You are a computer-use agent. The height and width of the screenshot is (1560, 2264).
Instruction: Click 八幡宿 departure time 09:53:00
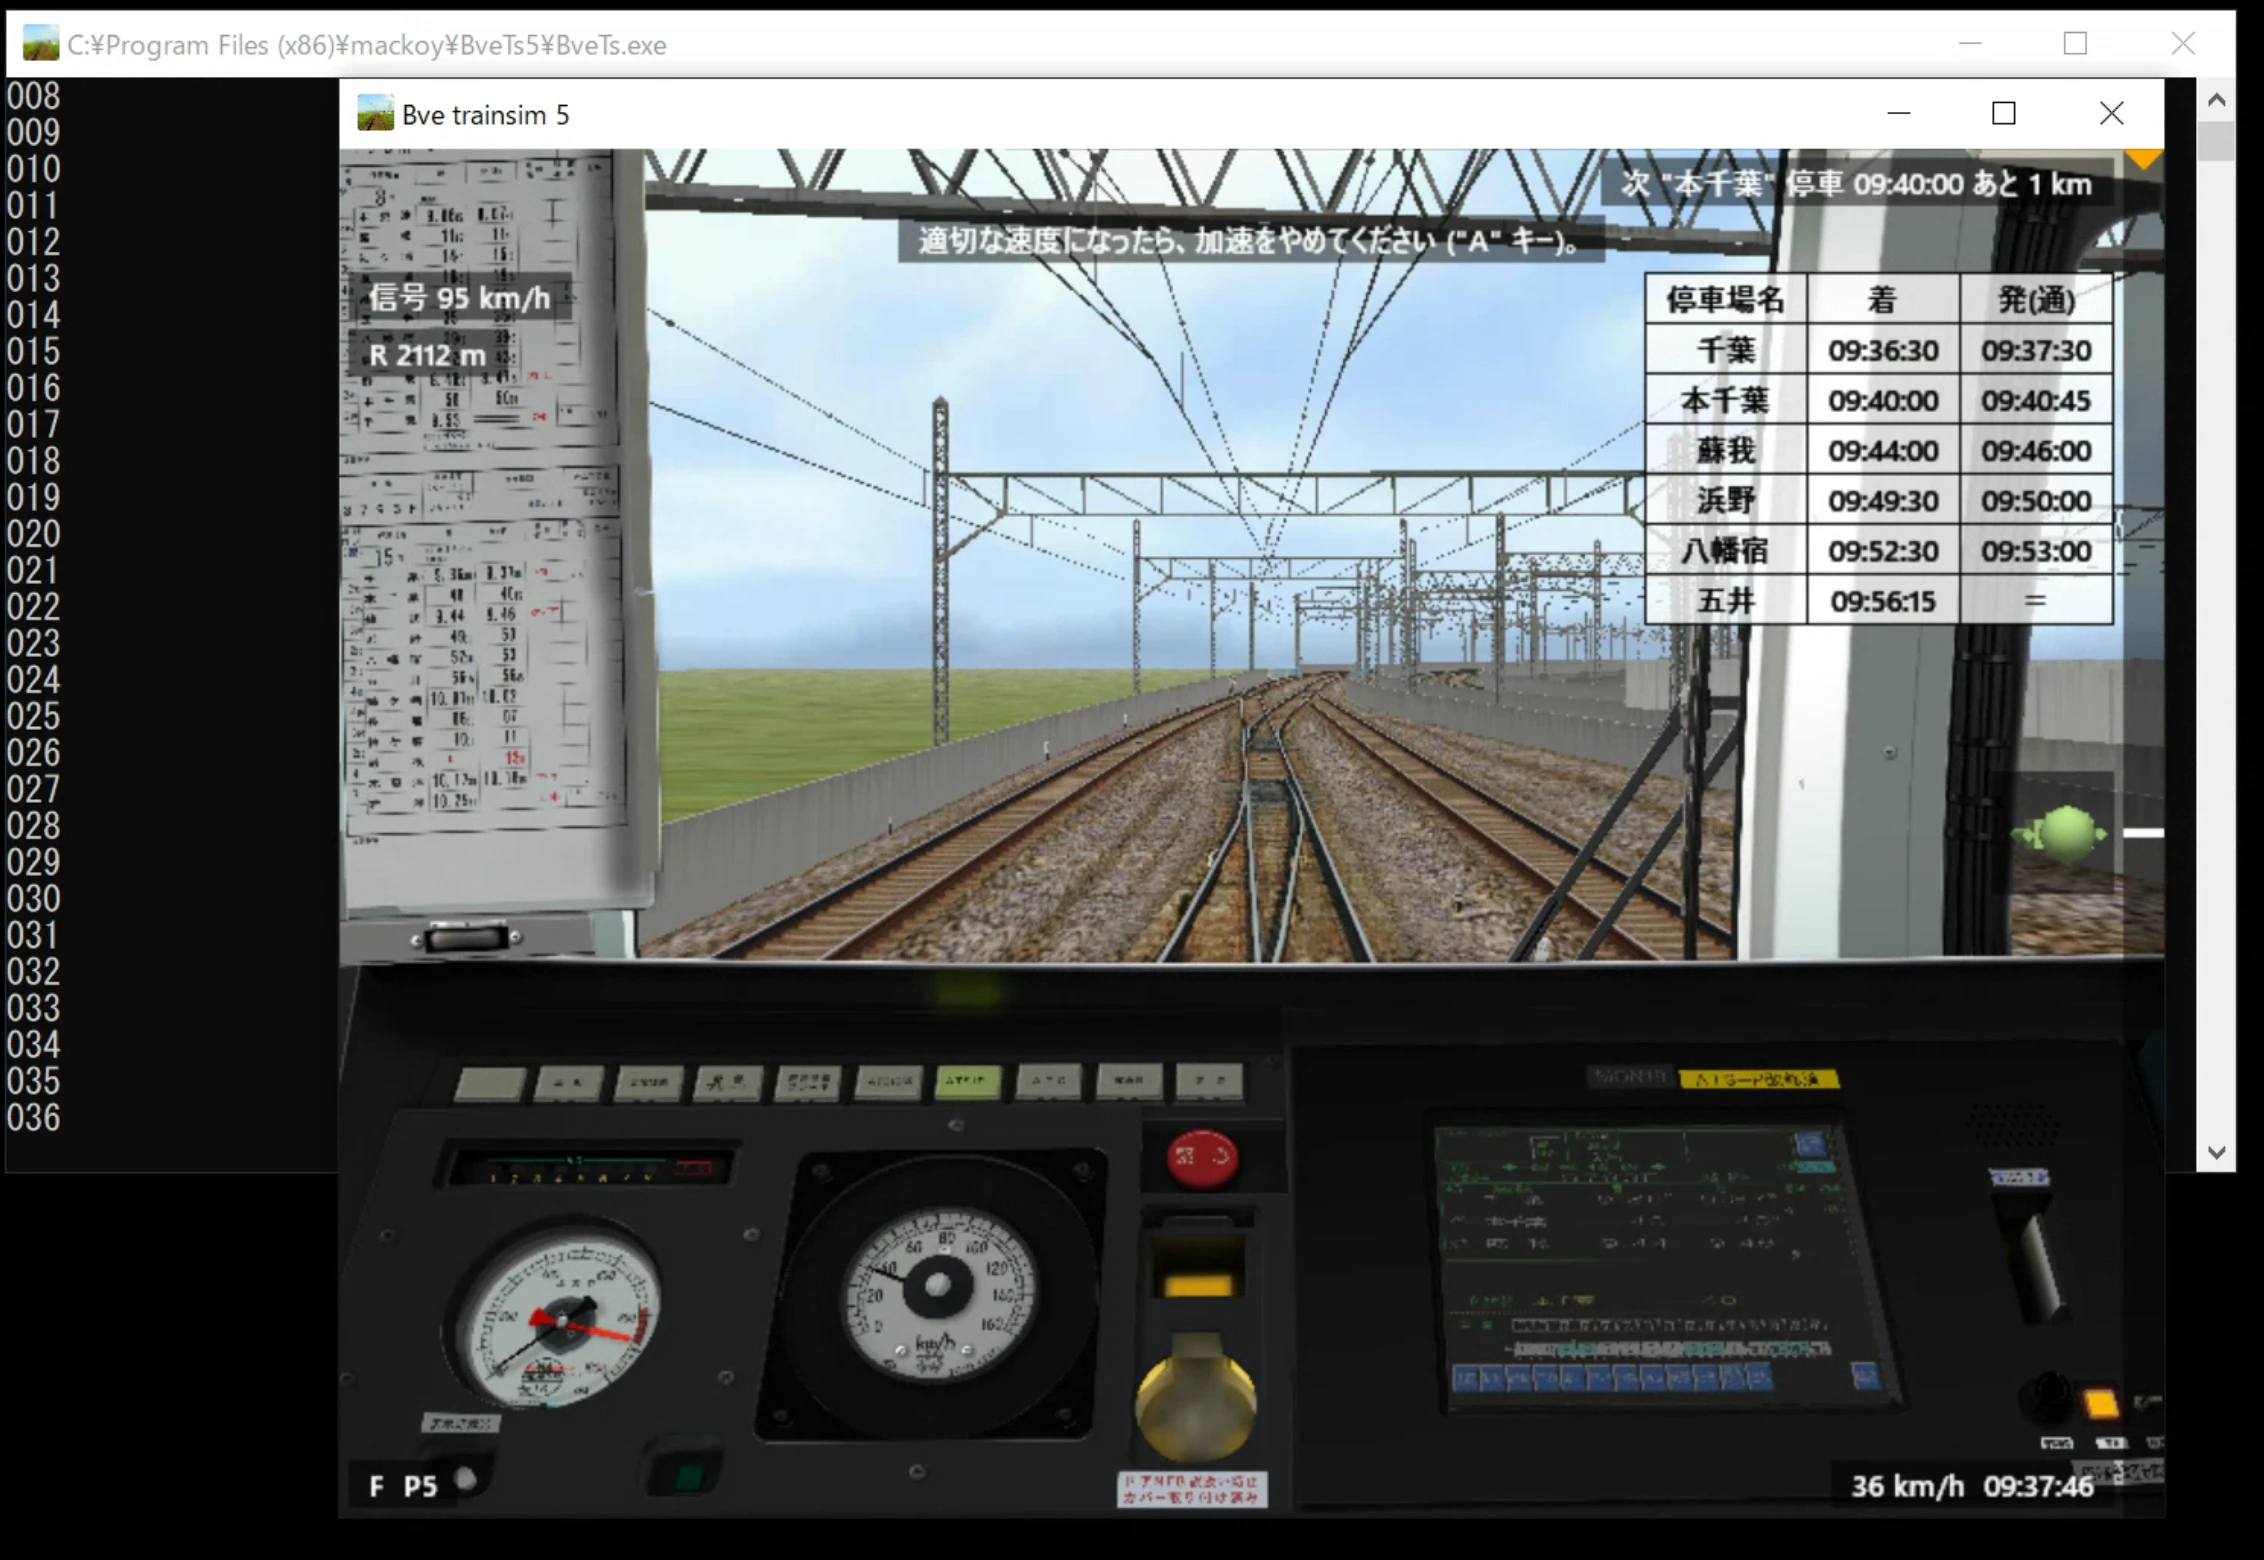click(x=2036, y=550)
